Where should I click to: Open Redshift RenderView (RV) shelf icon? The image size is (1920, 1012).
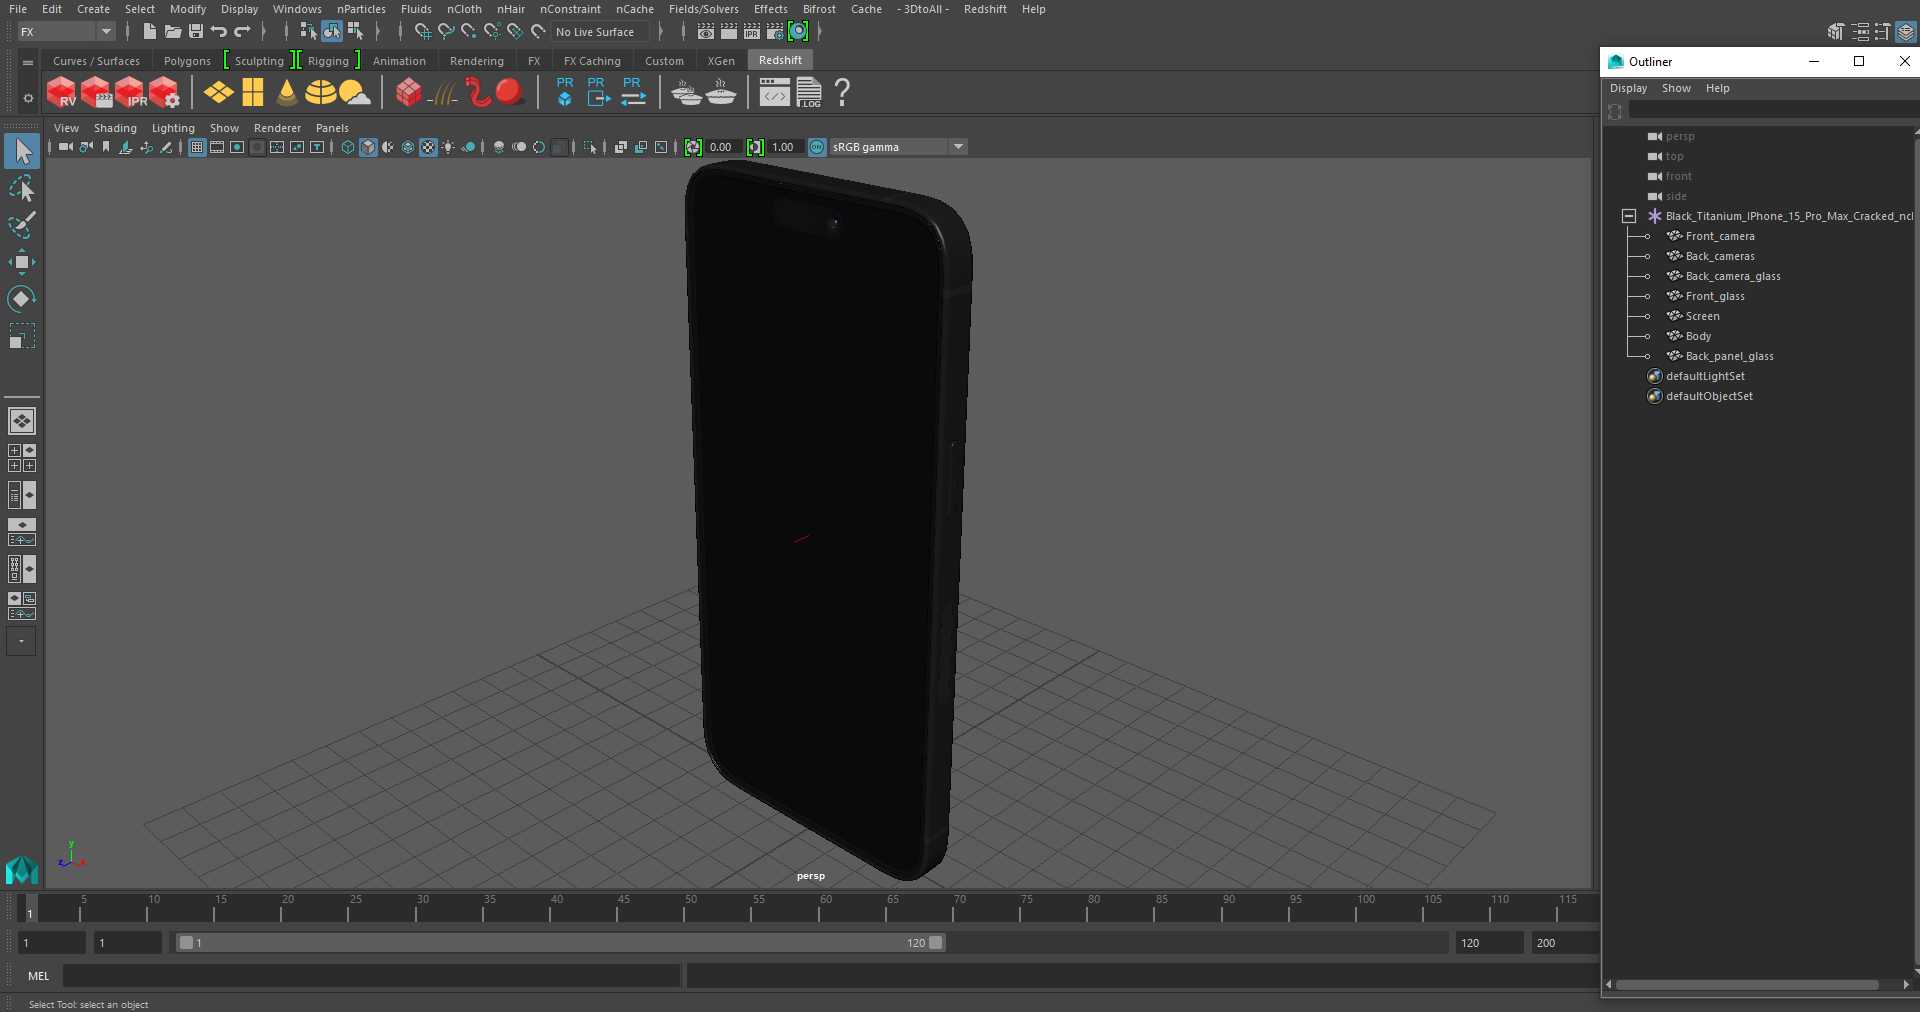click(62, 93)
